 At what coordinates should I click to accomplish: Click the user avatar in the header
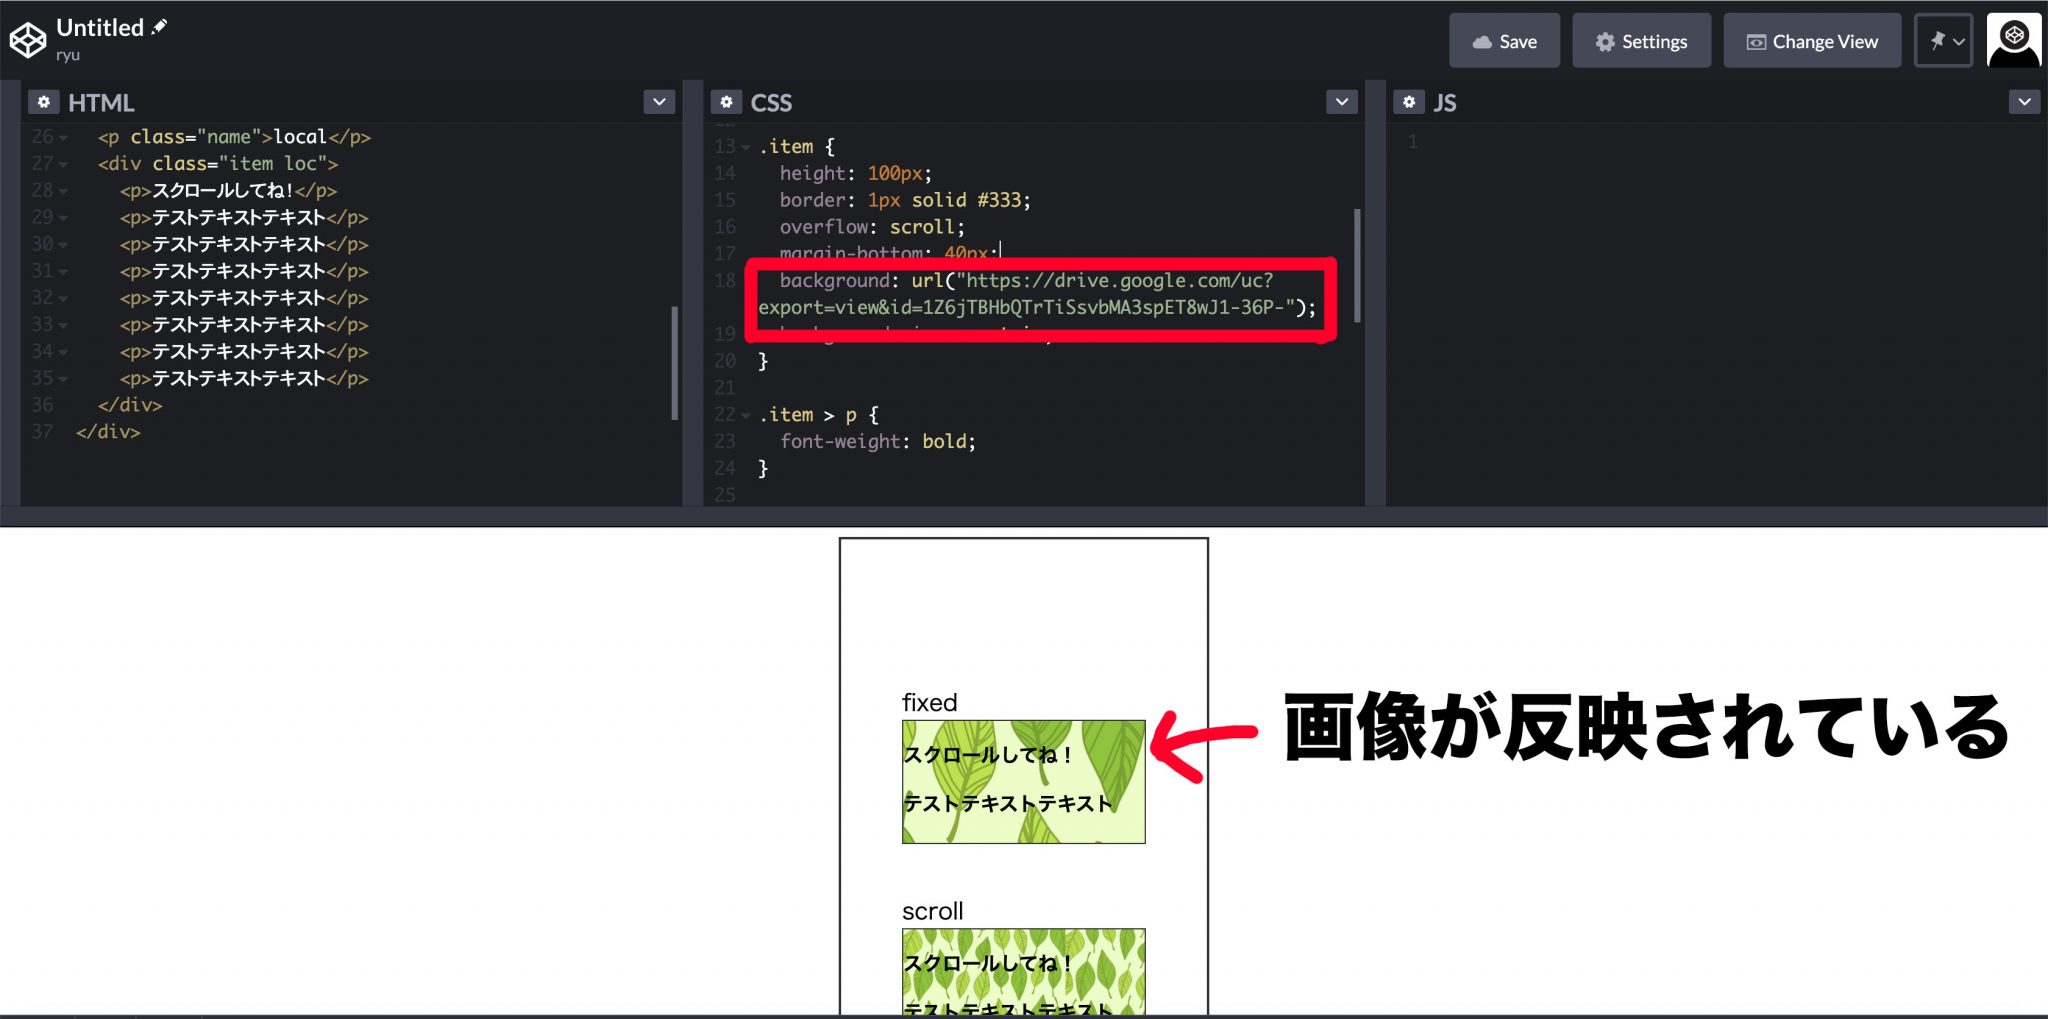click(x=2013, y=39)
